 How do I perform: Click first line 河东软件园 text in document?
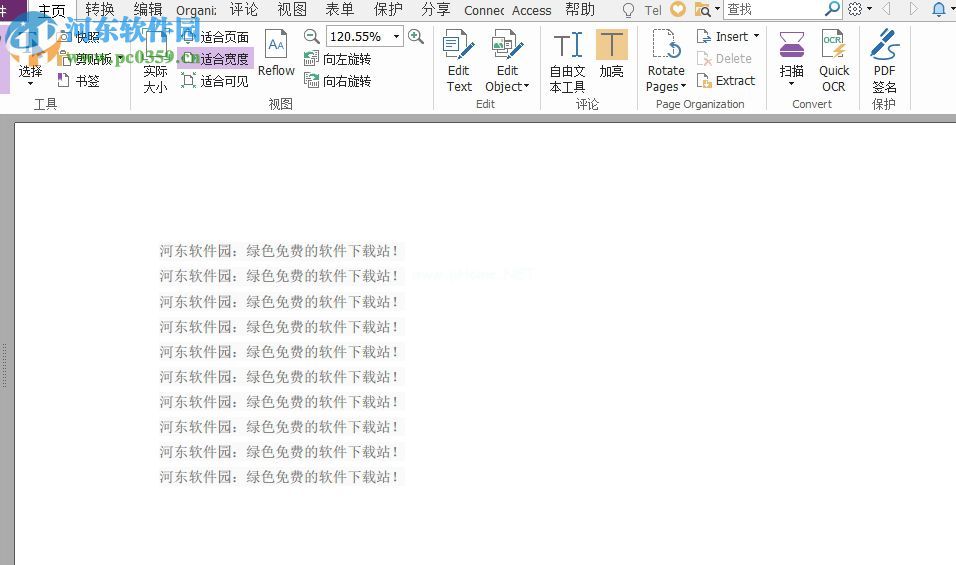tap(279, 251)
